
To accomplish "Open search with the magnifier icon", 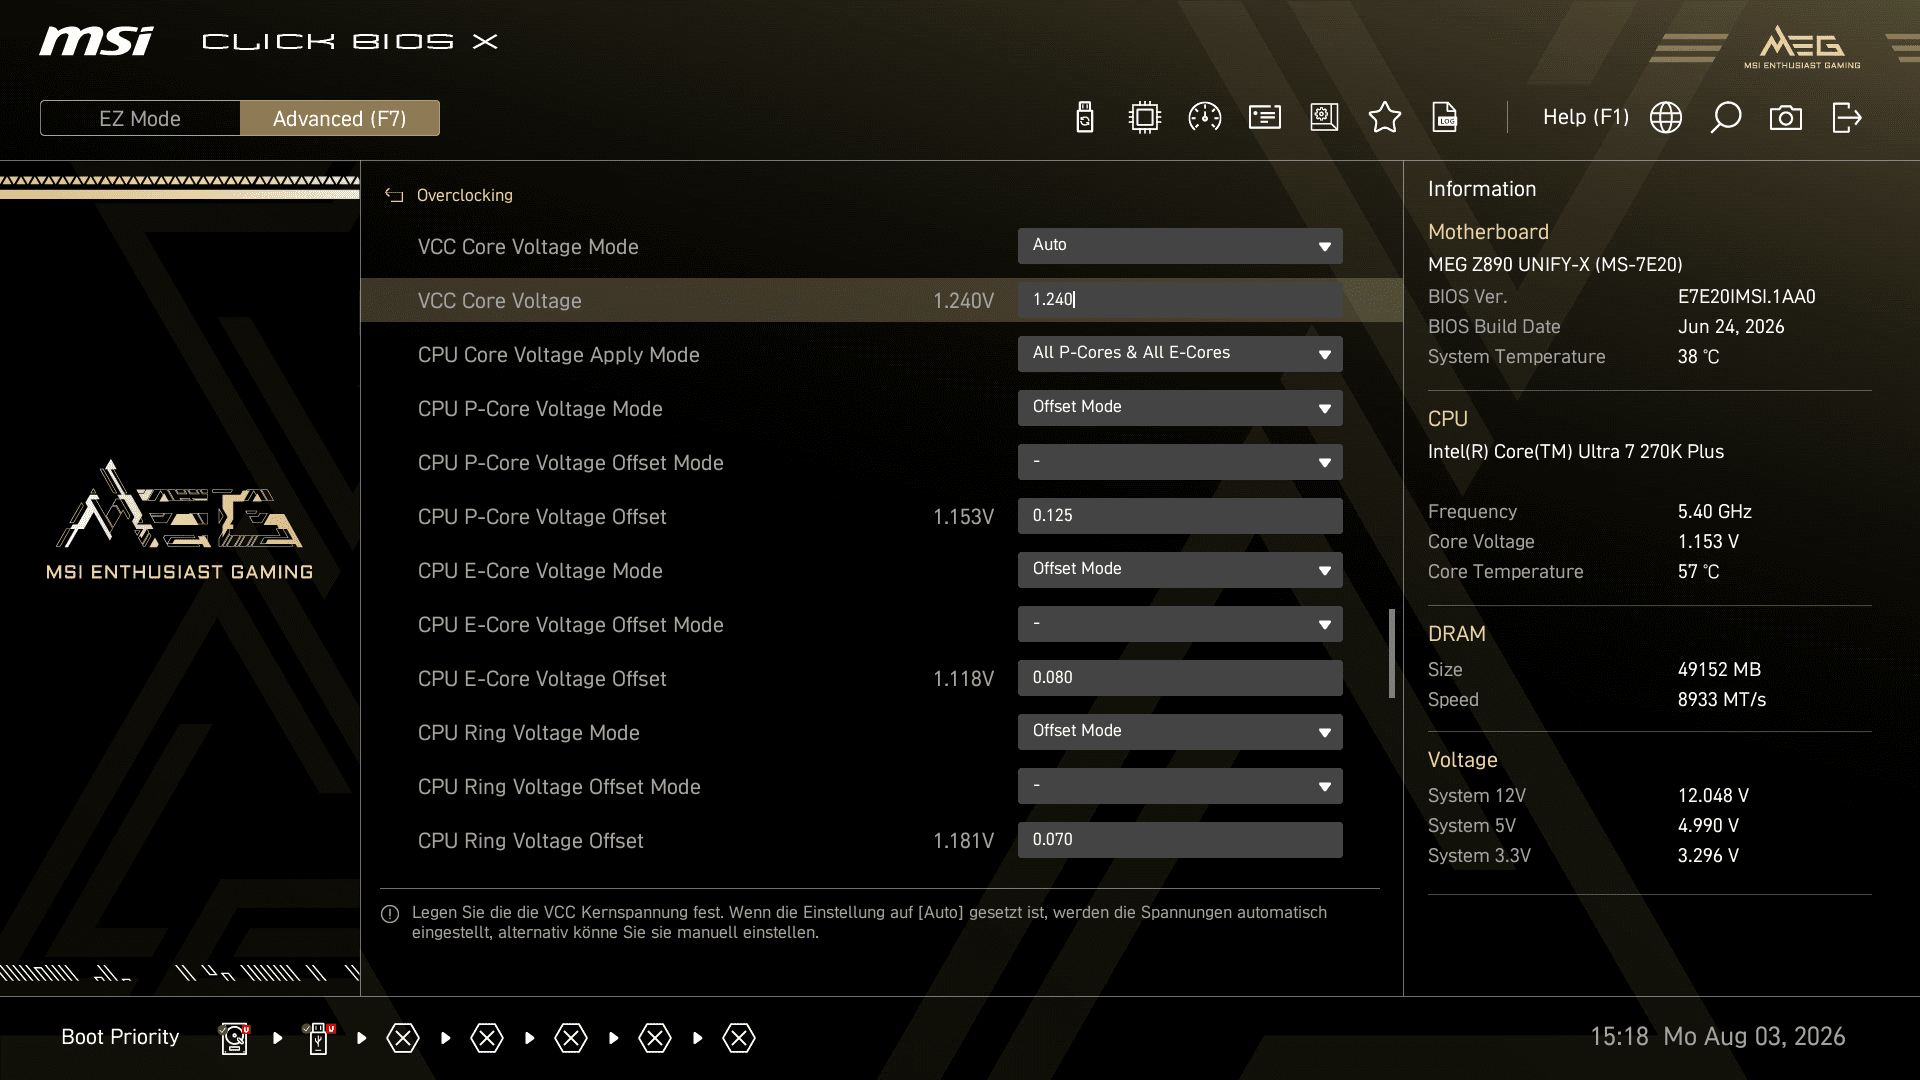I will 1726,118.
